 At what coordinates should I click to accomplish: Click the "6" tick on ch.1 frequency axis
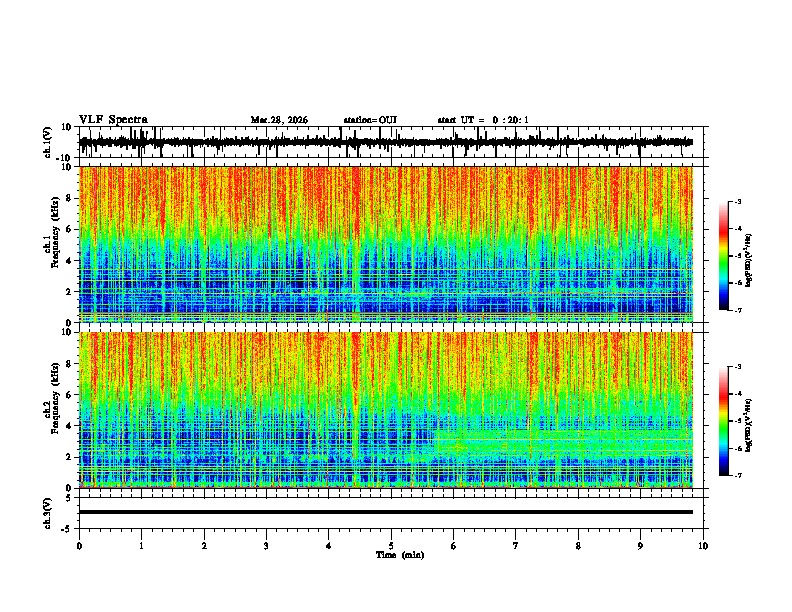click(69, 229)
